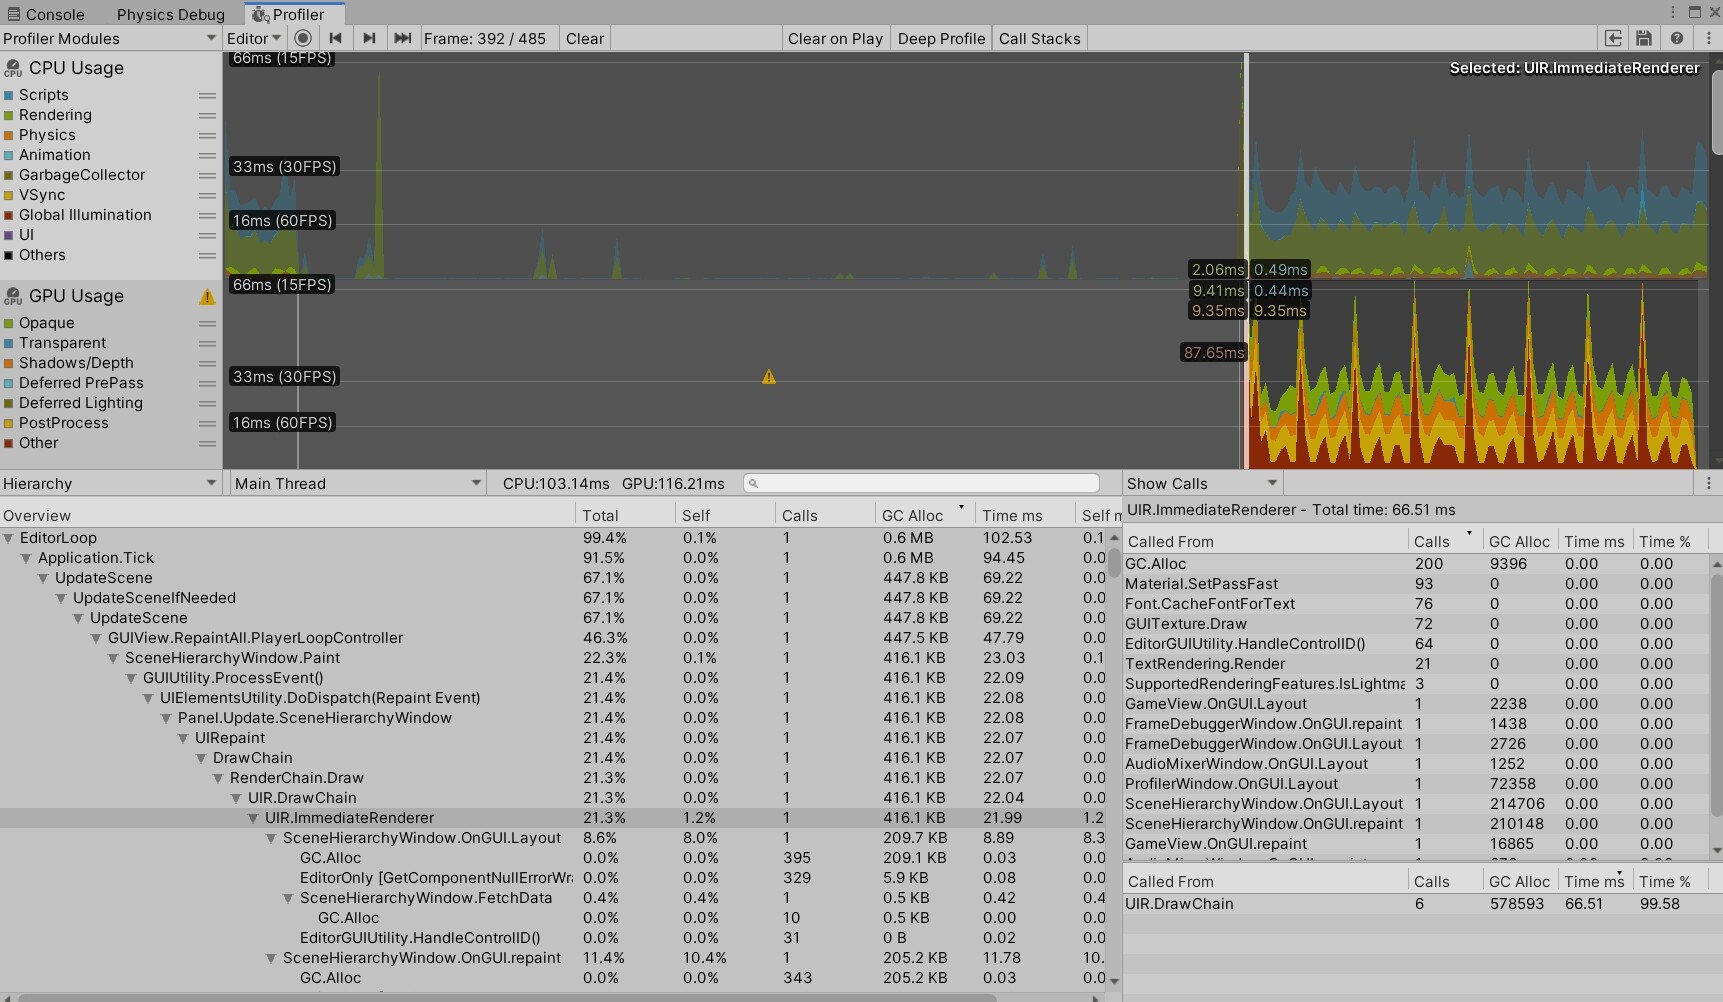Toggle Call Stacks recording

[x=1039, y=38]
